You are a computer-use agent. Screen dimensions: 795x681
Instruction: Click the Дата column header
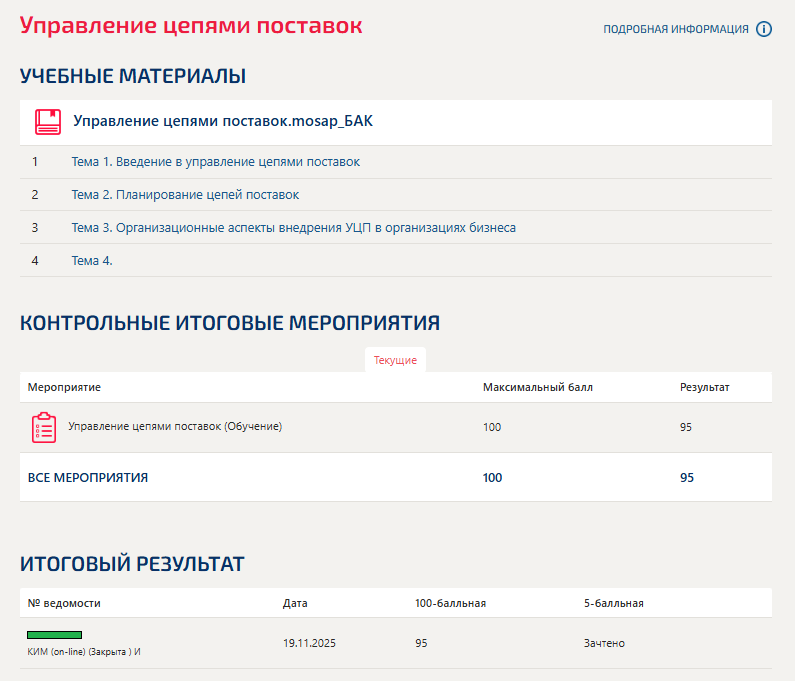tap(295, 603)
